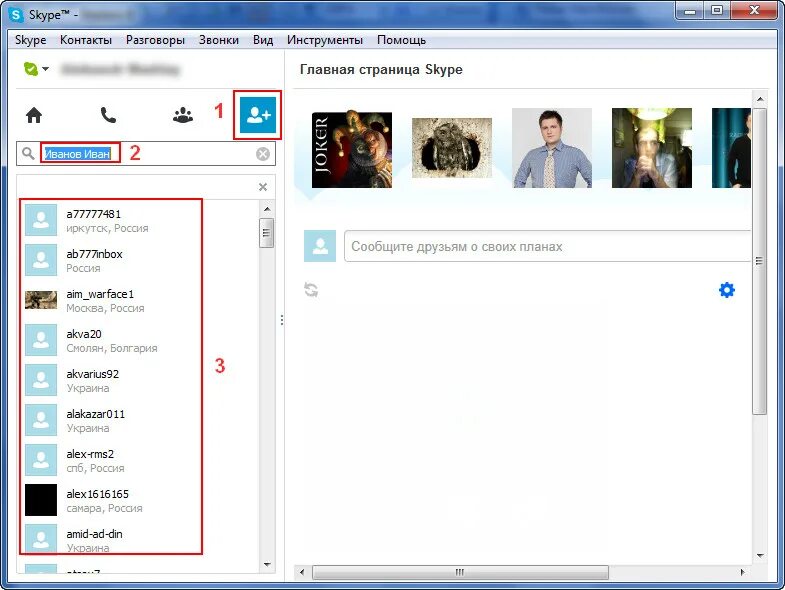This screenshot has height=590, width=785.
Task: Click the horizontal scrollbar thumb
Action: (x=460, y=572)
